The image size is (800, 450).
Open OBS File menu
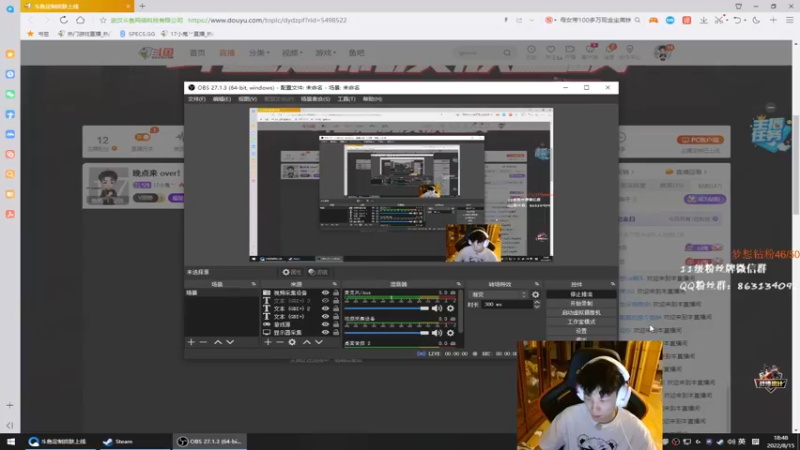196,99
